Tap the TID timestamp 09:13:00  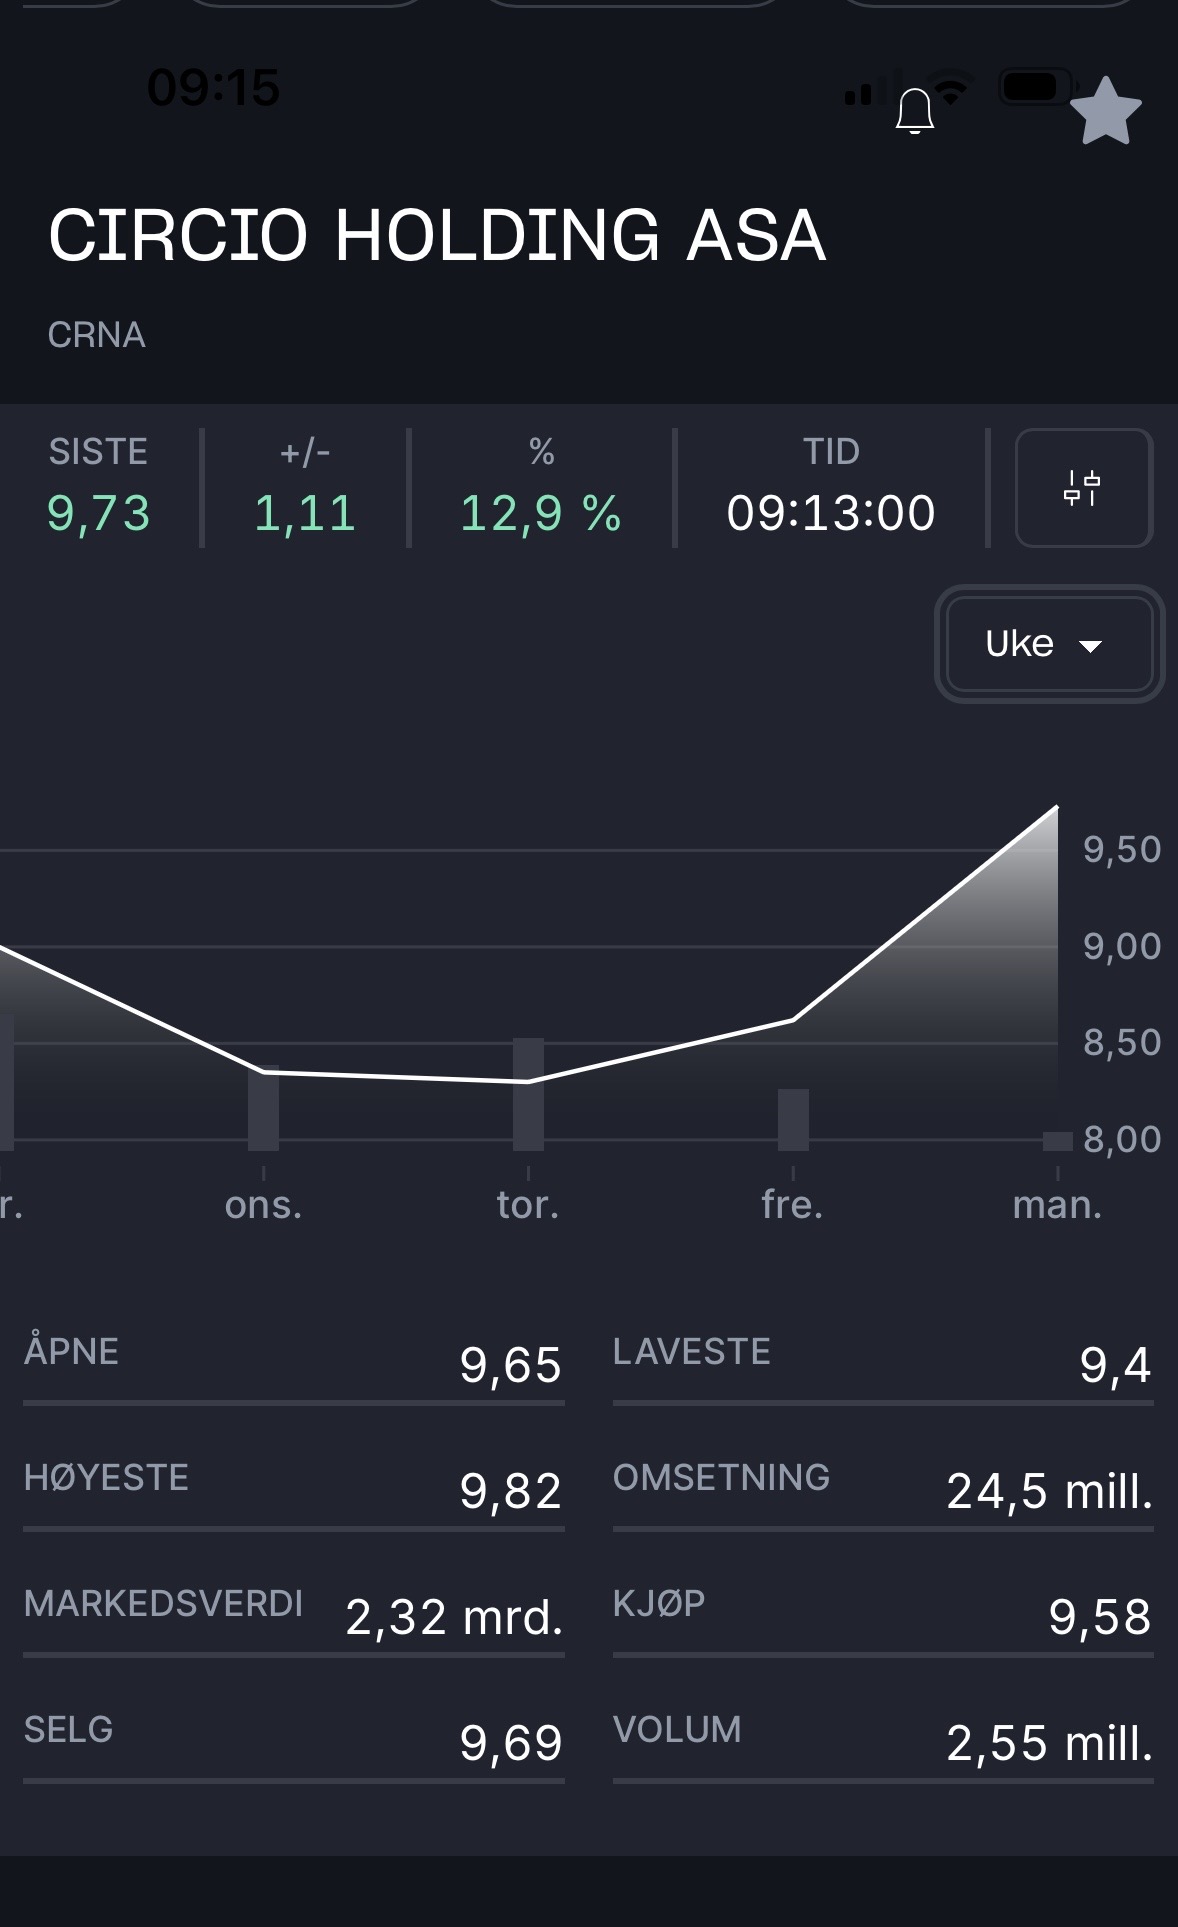[x=830, y=513]
